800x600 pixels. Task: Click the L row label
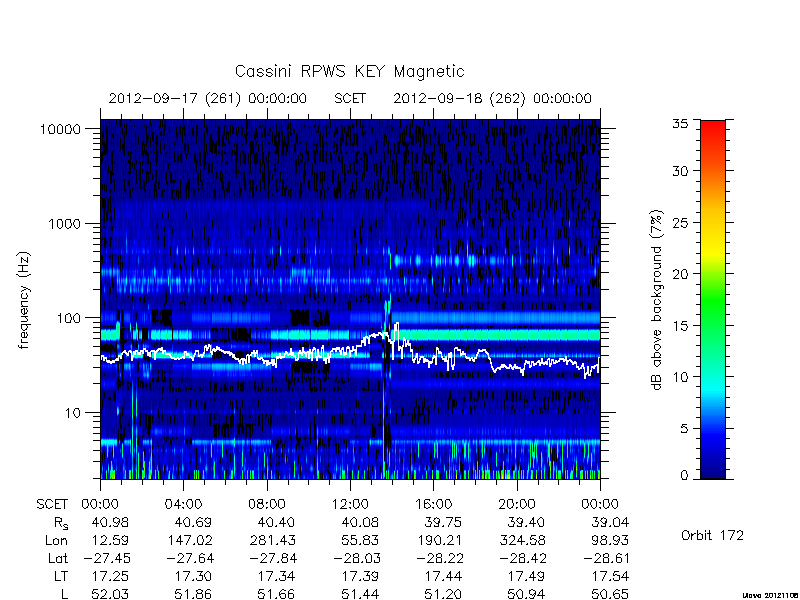[x=64, y=594]
